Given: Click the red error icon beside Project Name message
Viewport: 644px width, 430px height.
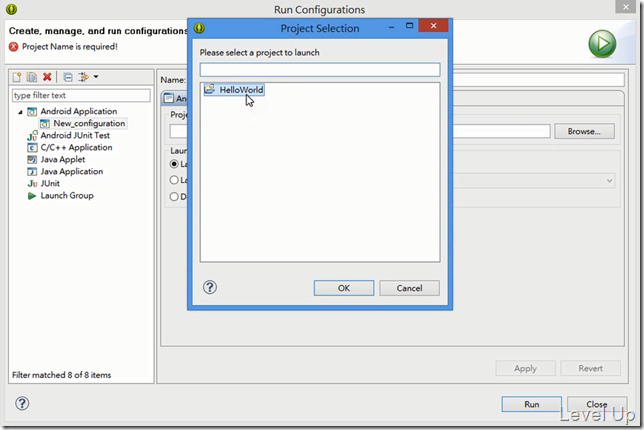Looking at the screenshot, I should (14, 47).
